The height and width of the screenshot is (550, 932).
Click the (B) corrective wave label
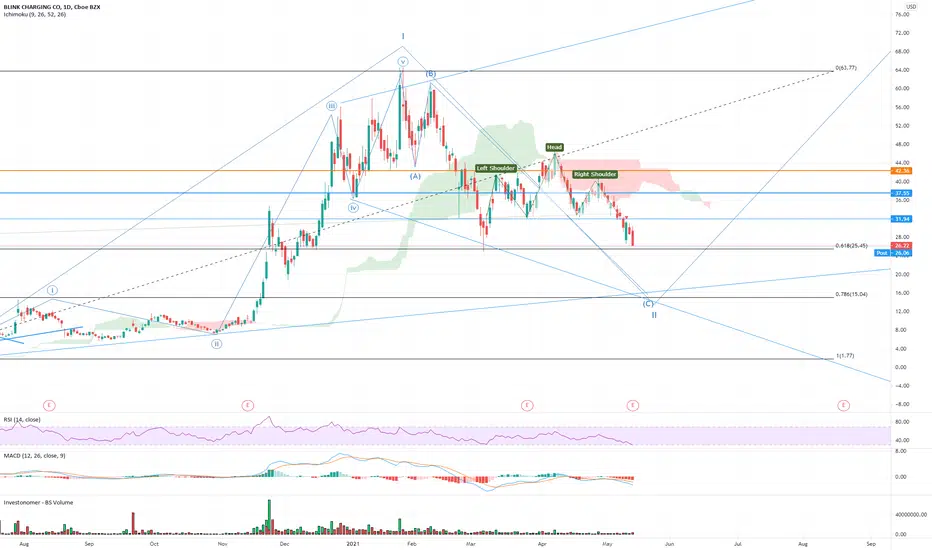(430, 74)
